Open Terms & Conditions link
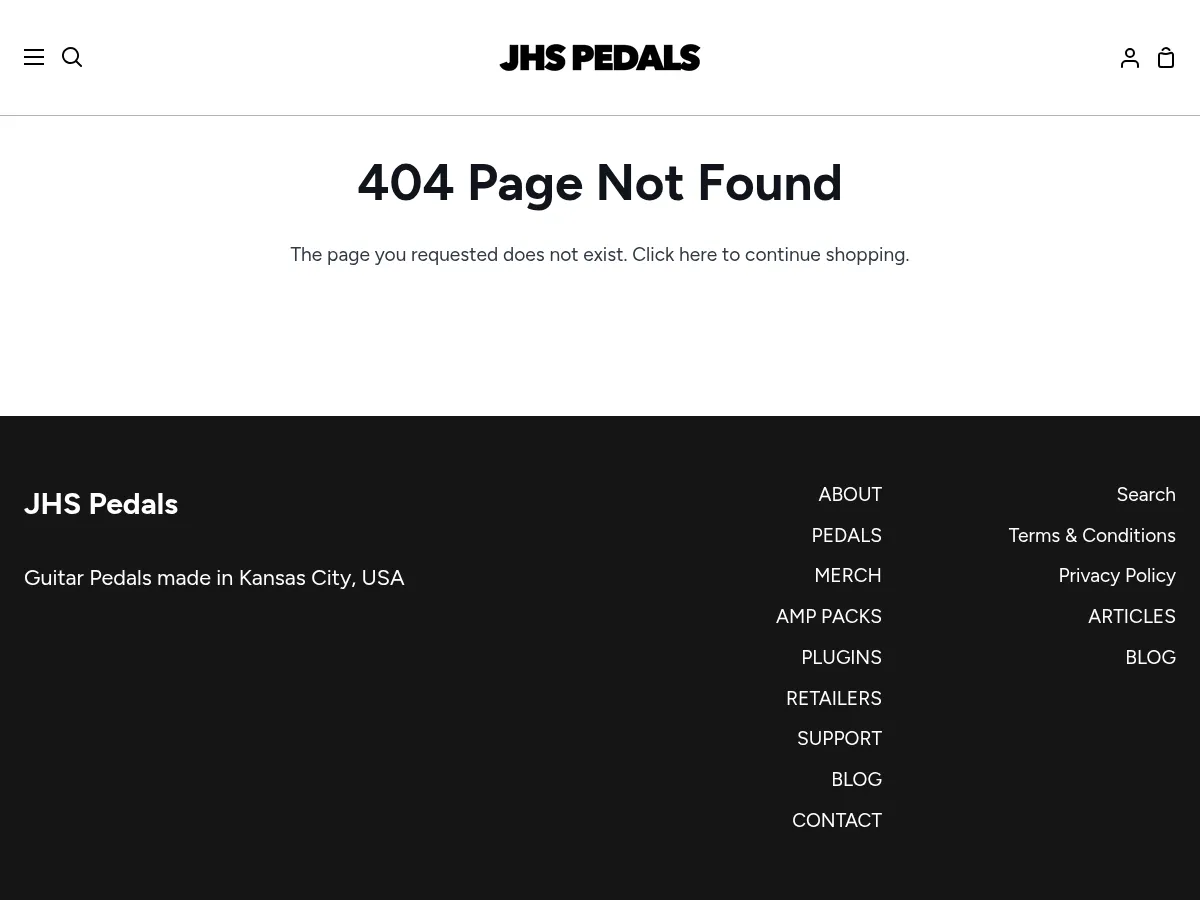The width and height of the screenshot is (1200, 900). click(1091, 536)
